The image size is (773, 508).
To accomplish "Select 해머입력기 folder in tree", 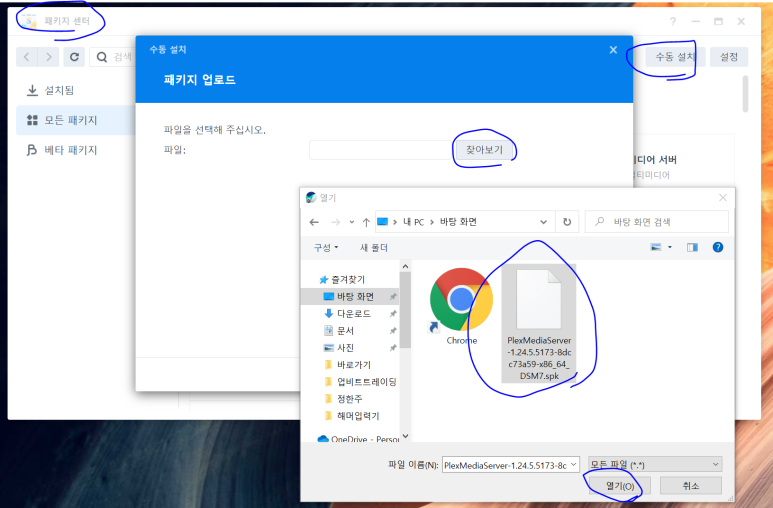I will [x=351, y=416].
